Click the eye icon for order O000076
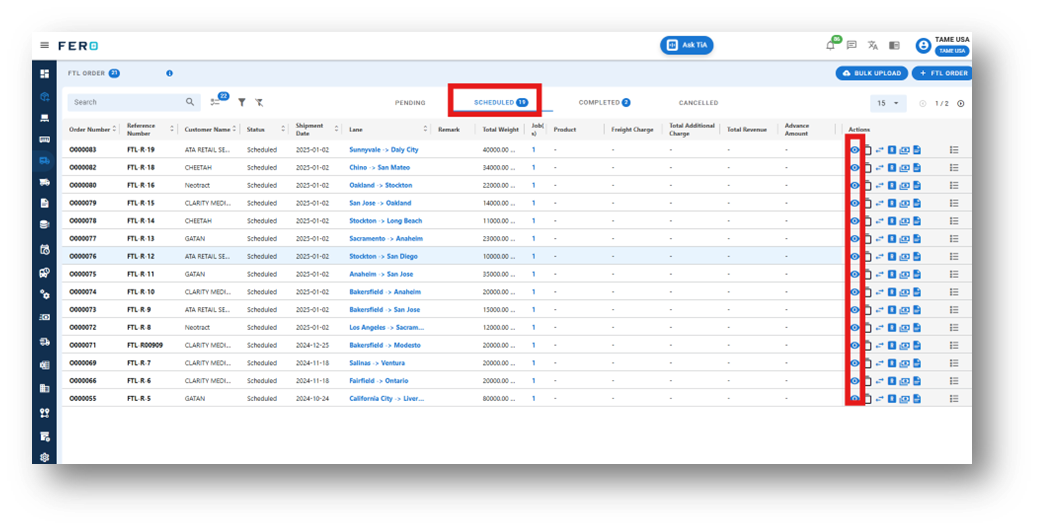 (x=855, y=256)
